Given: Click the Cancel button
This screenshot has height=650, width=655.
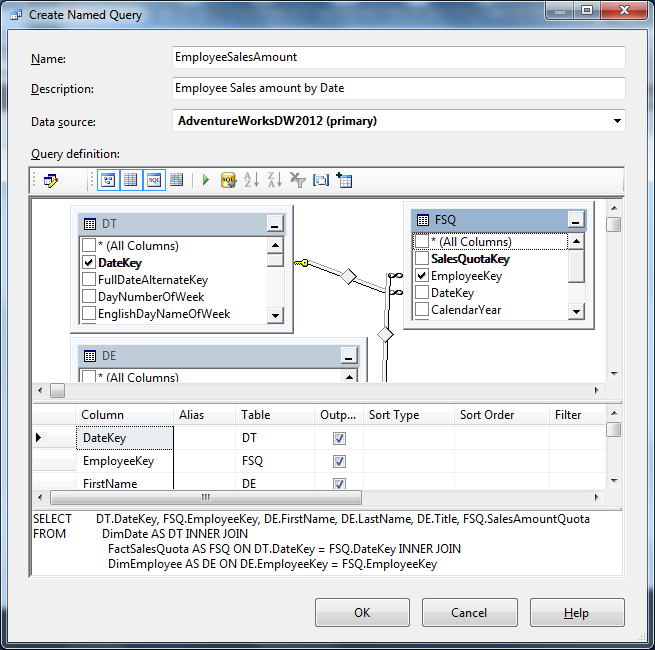Looking at the screenshot, I should point(470,612).
